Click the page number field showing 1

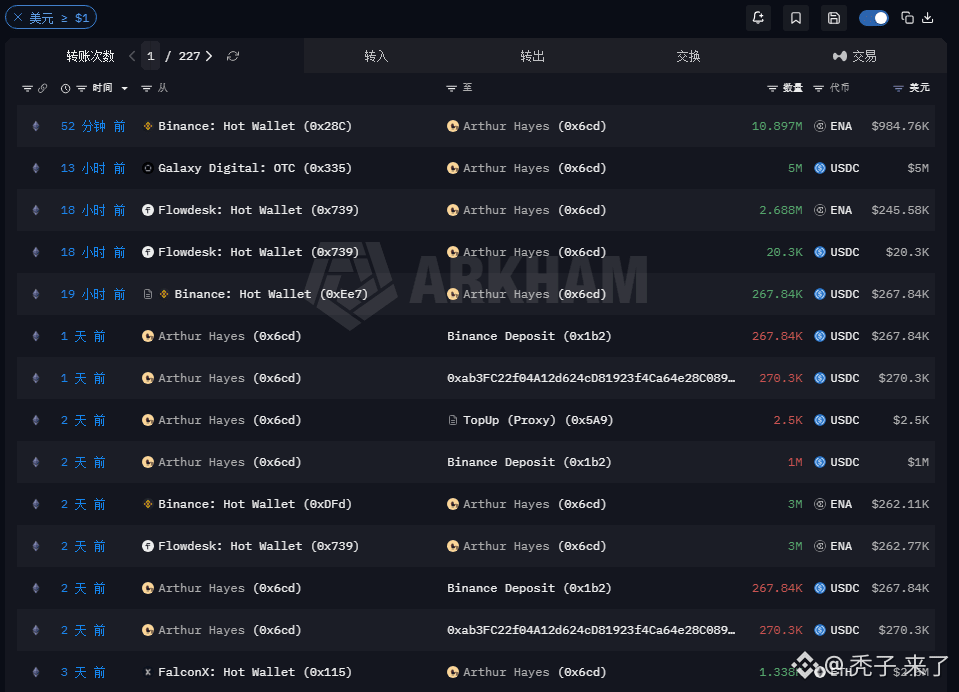click(150, 56)
